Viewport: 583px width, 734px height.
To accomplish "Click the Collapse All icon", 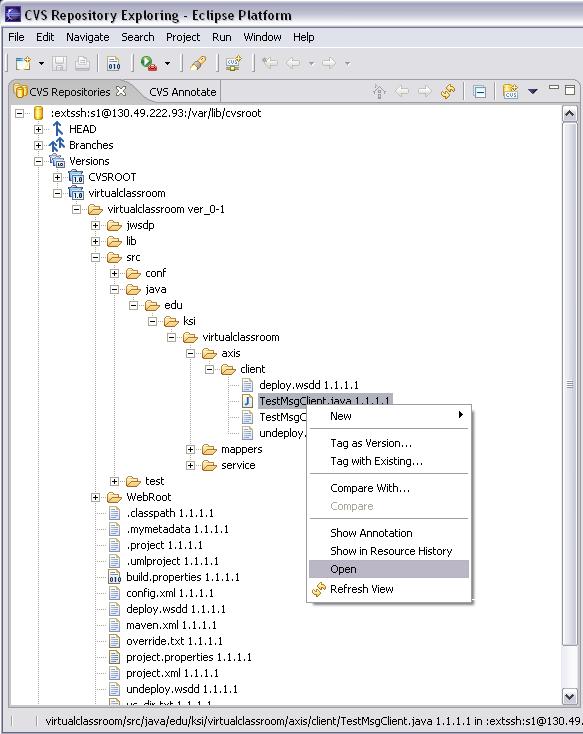I will pyautogui.click(x=480, y=92).
